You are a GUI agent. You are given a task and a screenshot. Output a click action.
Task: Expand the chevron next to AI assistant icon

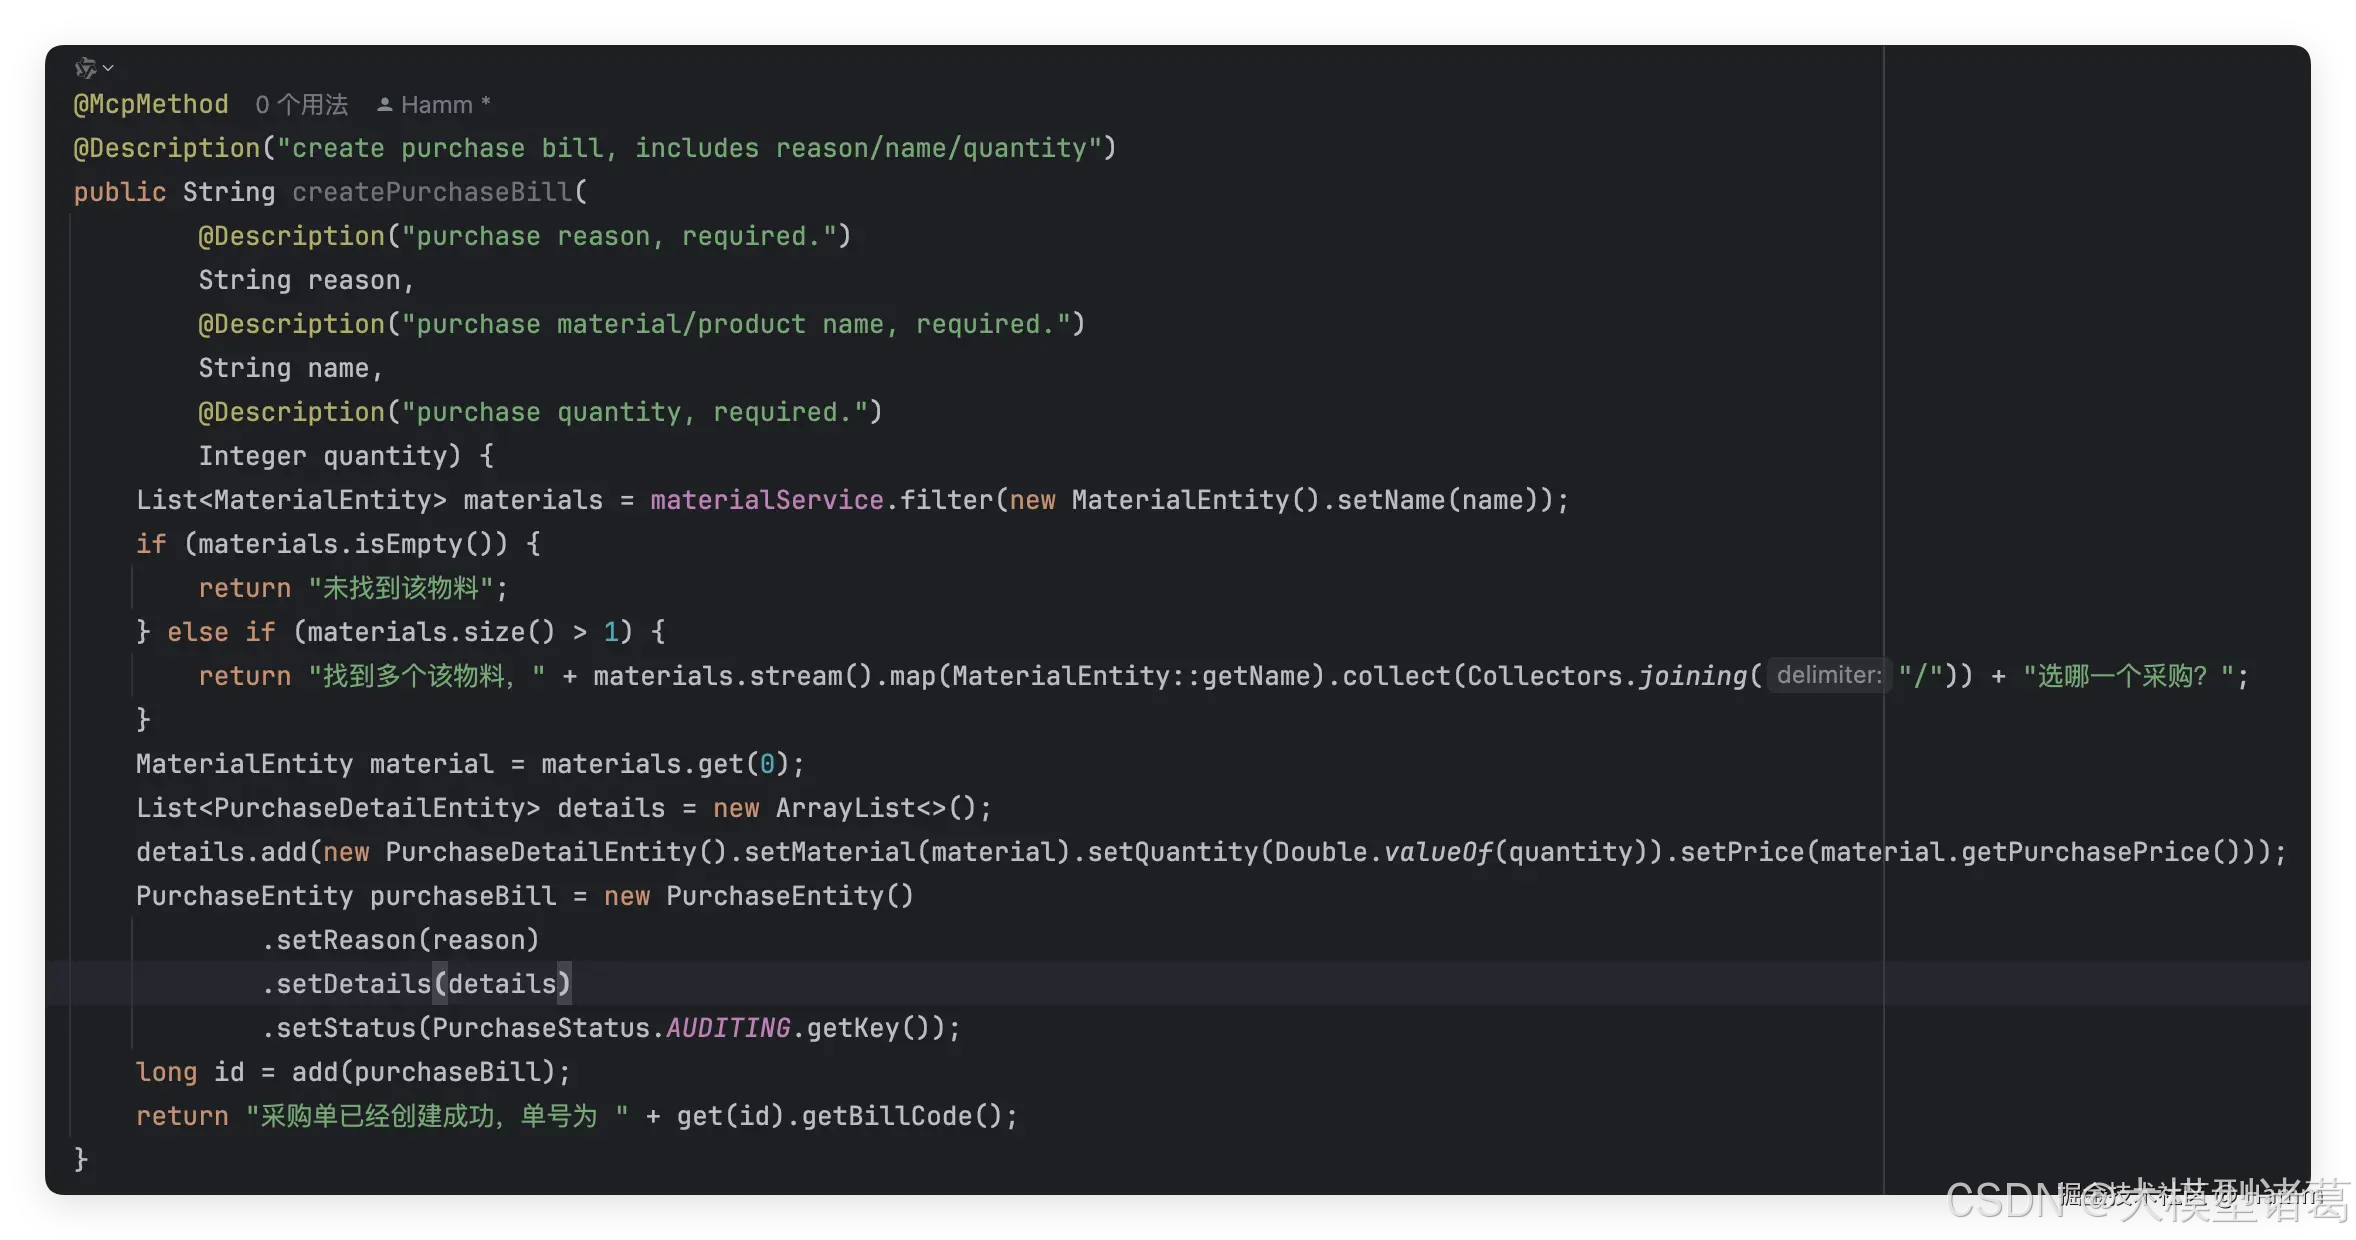[109, 68]
